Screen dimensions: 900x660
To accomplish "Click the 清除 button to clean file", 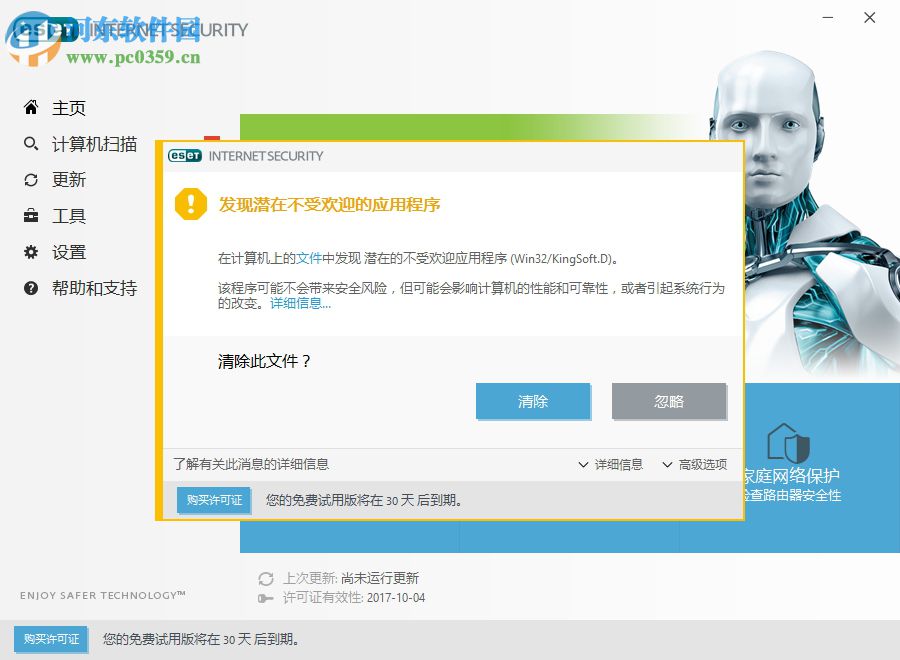I will coord(533,401).
